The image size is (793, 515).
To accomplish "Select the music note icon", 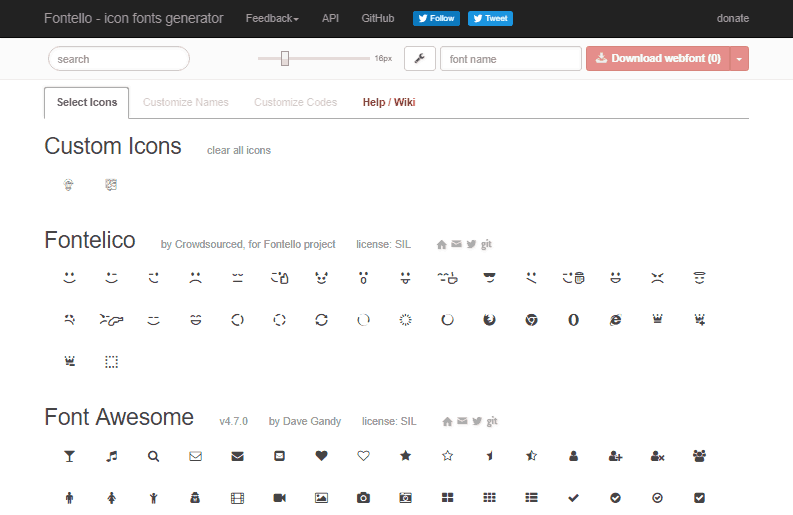I will 111,456.
